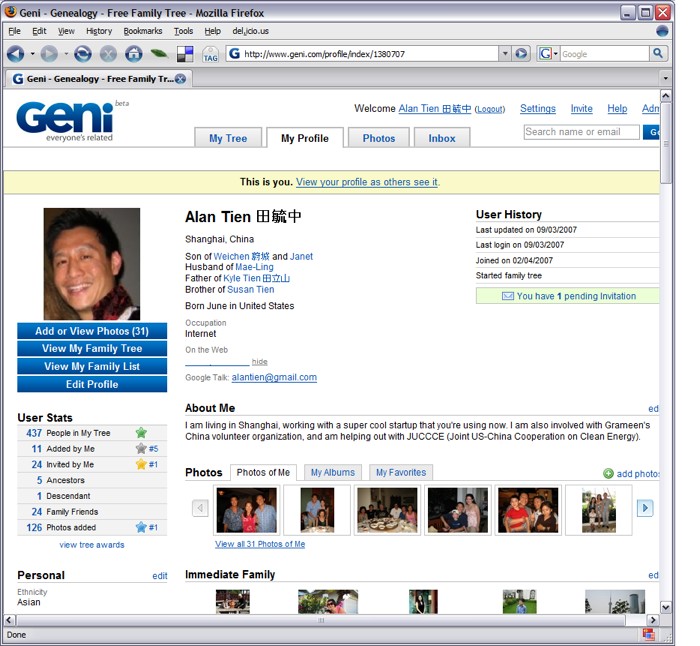
Task: Click the Stop loading icon
Action: pos(108,54)
